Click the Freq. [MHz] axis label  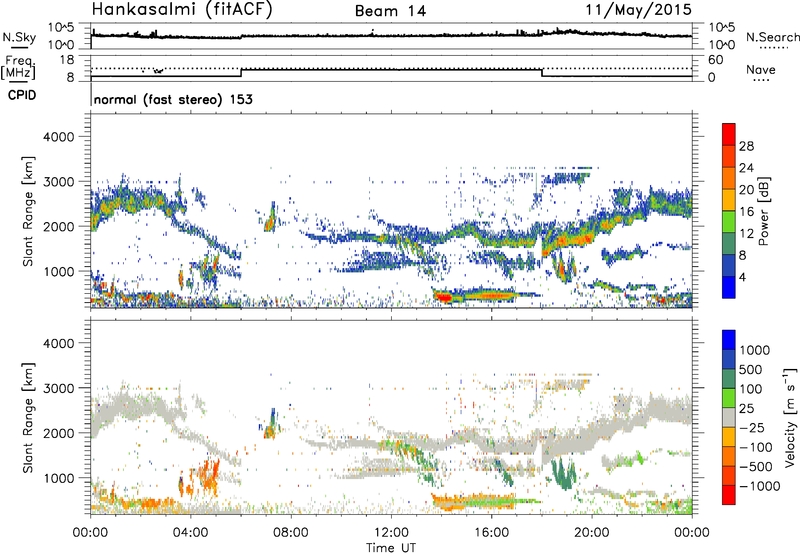[x=19, y=67]
